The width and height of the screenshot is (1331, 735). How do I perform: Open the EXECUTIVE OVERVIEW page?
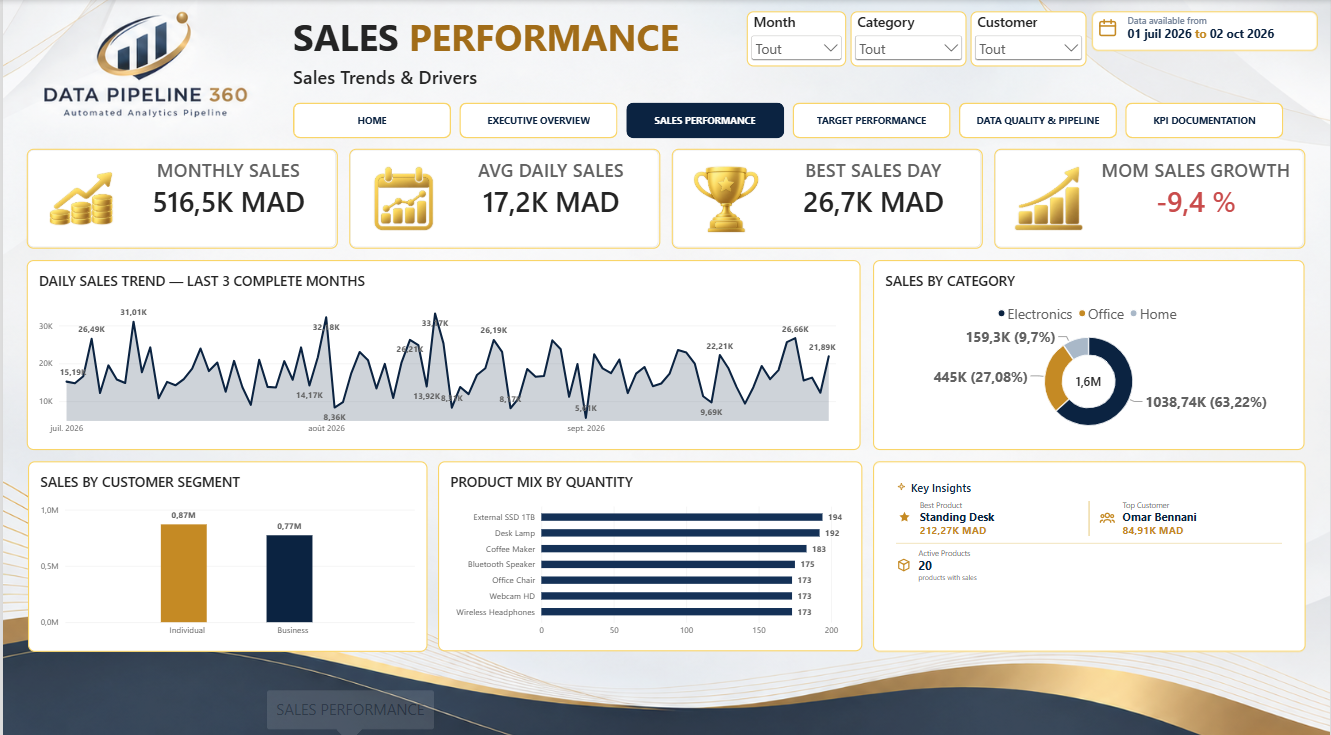pyautogui.click(x=538, y=120)
